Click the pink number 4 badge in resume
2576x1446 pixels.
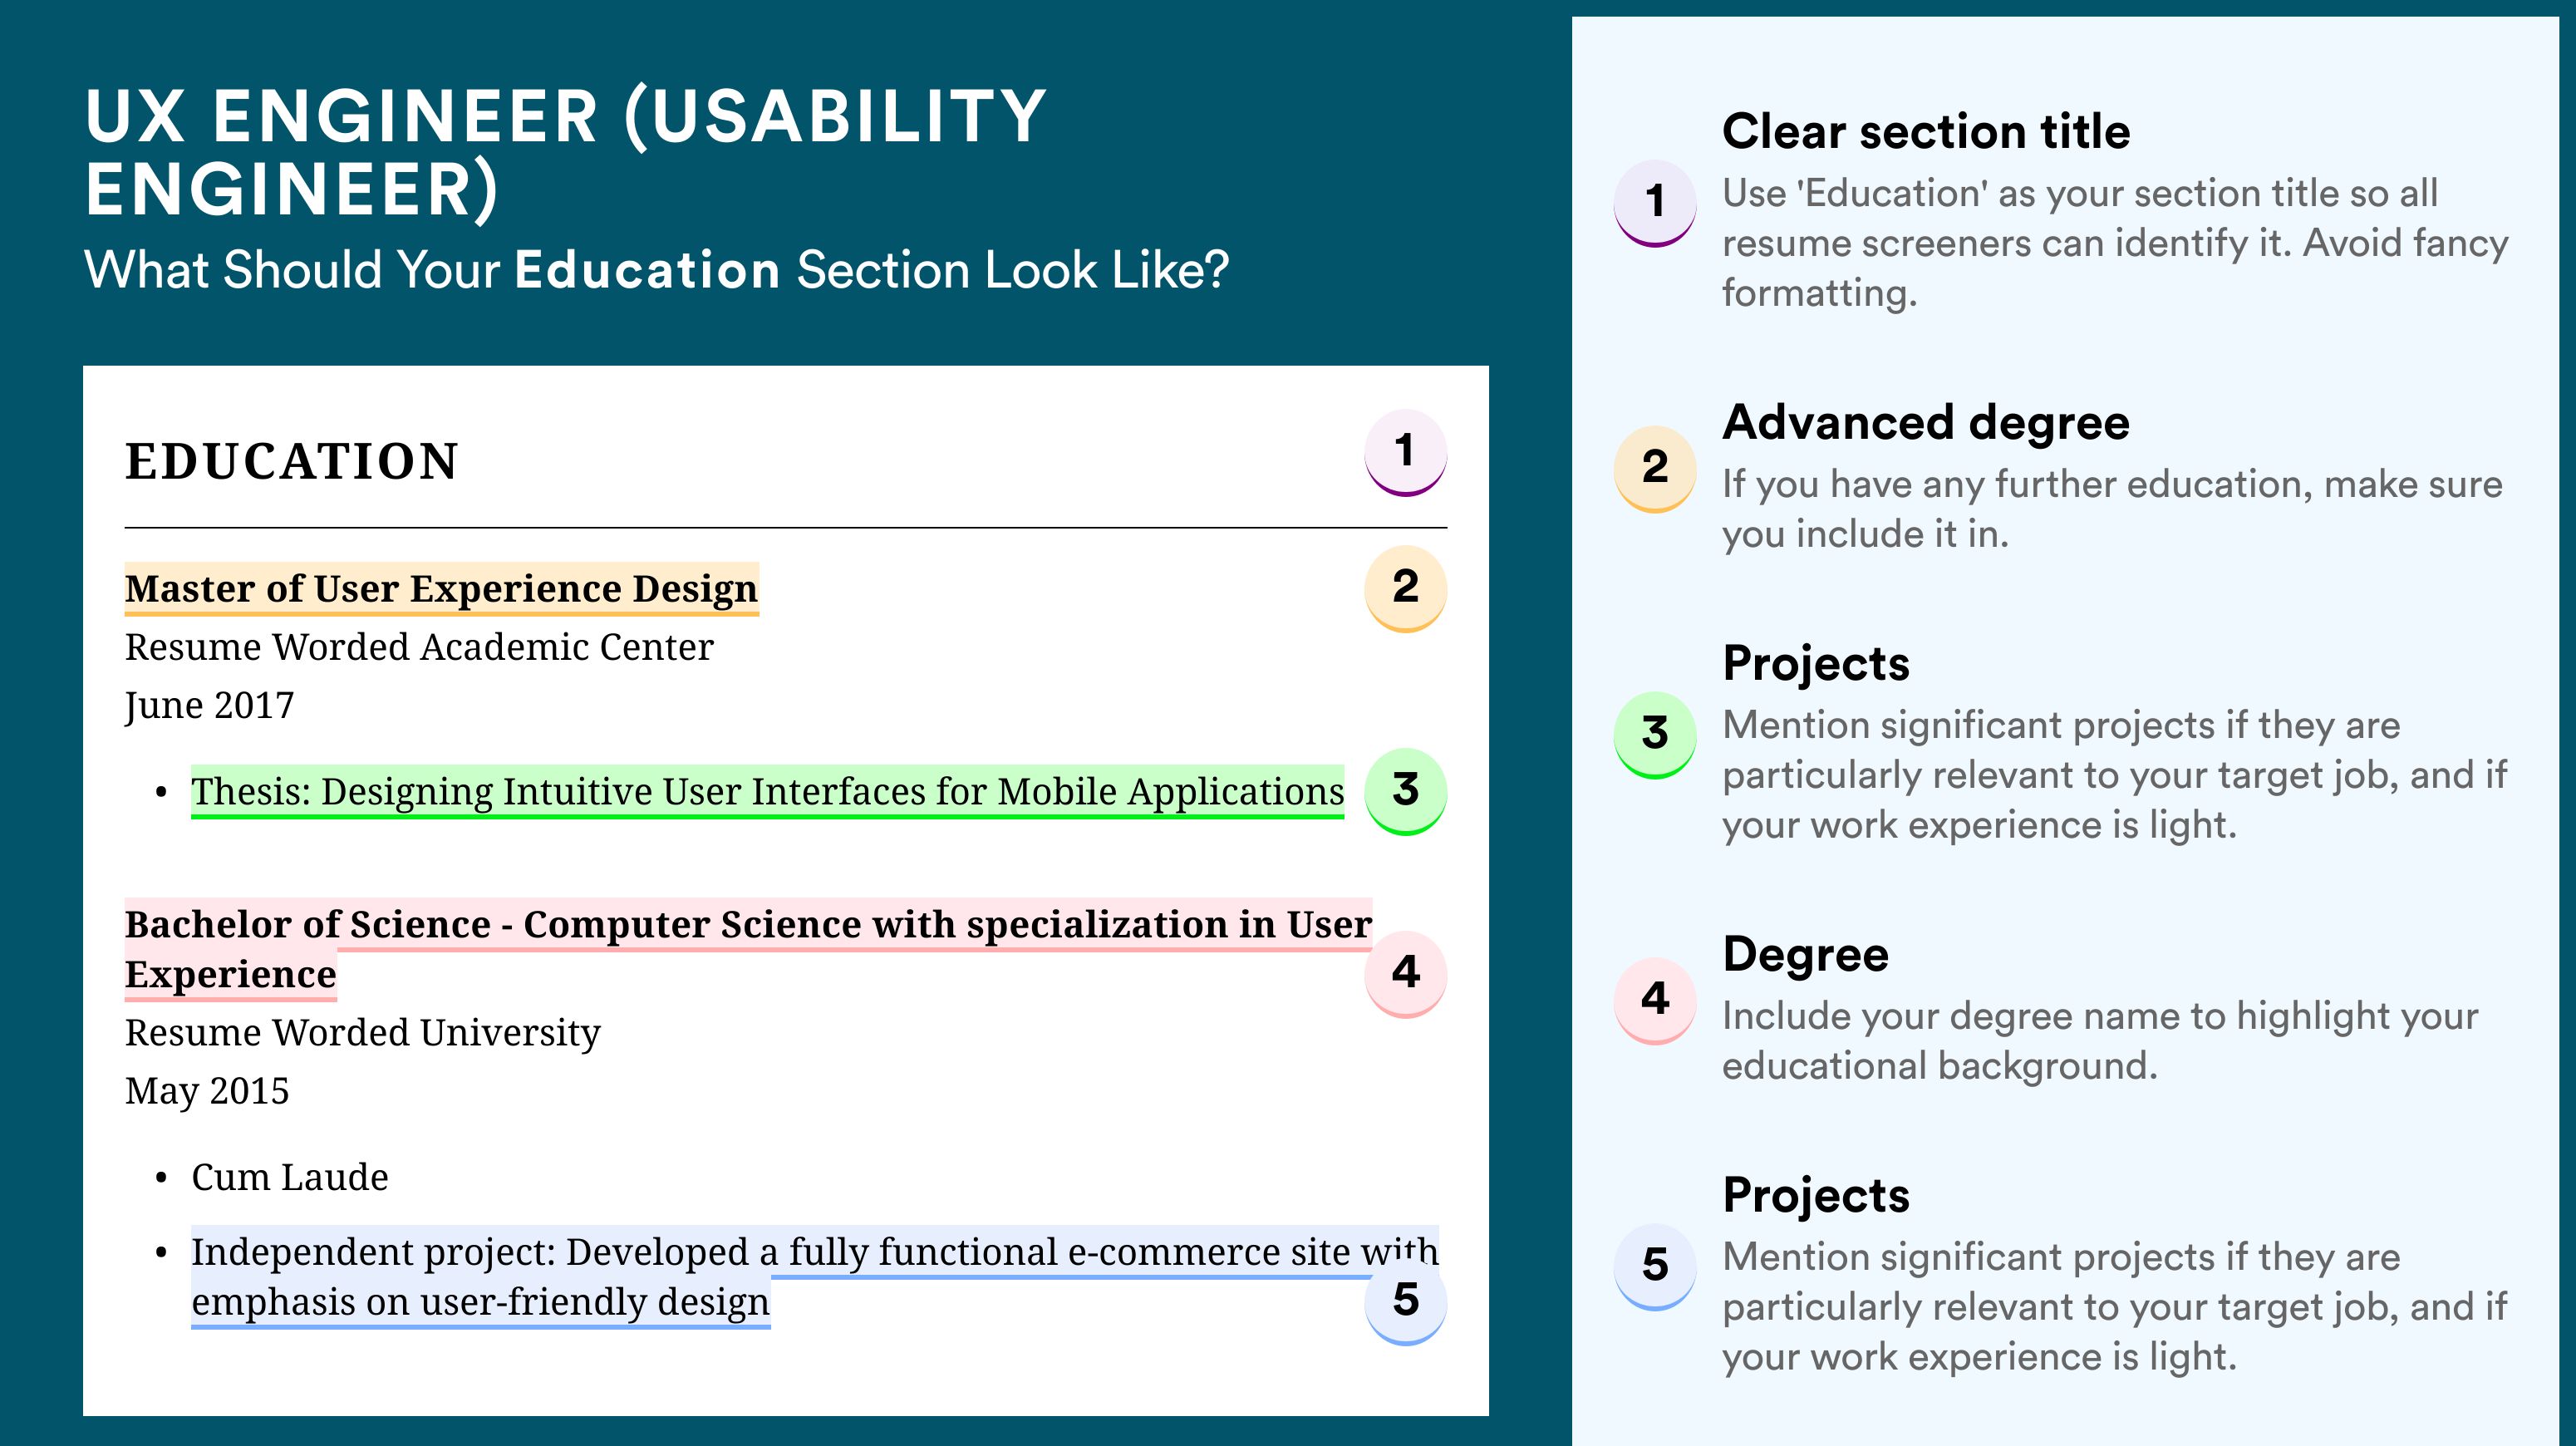coord(1405,975)
